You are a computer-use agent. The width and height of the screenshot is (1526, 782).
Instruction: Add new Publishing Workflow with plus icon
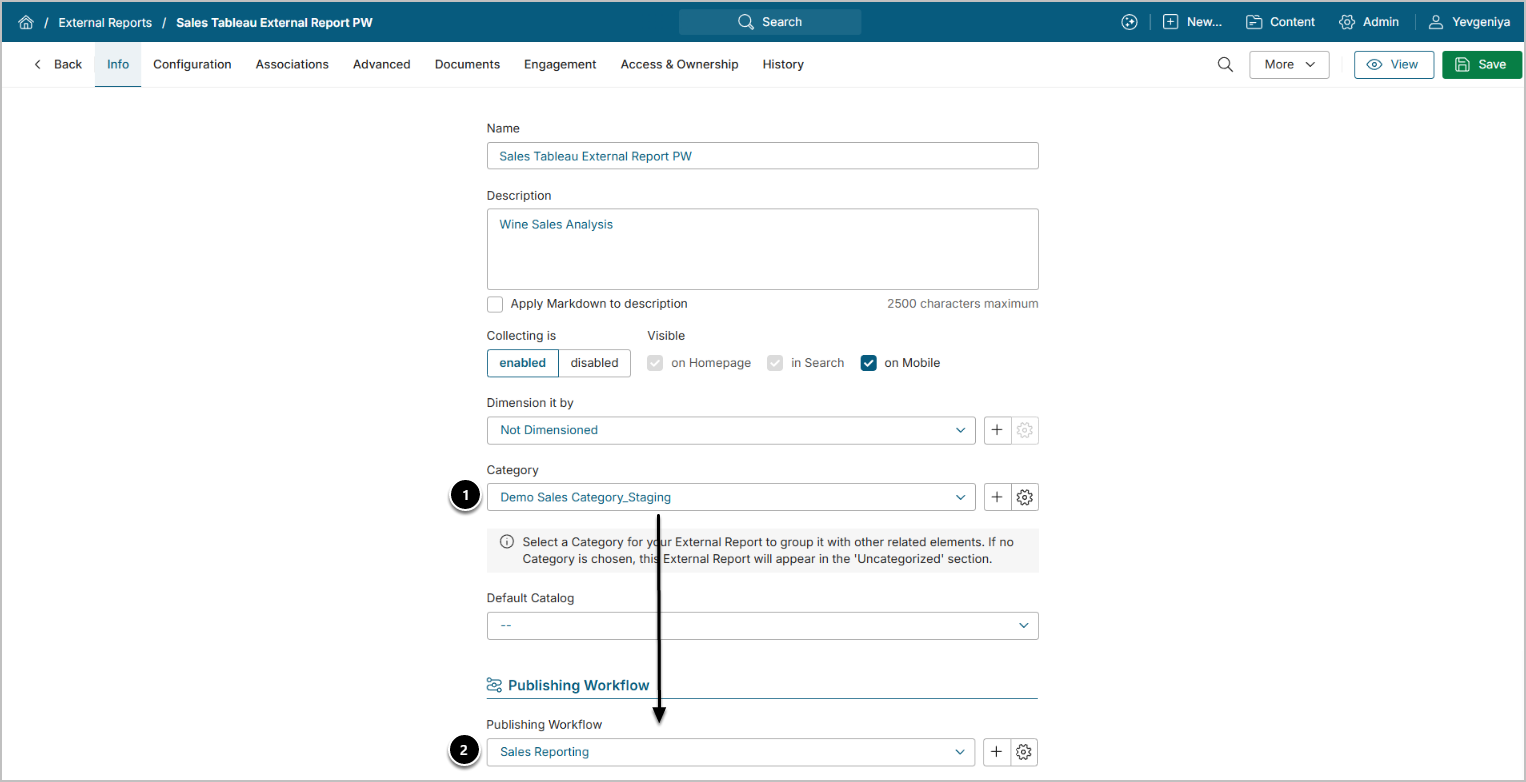click(997, 752)
